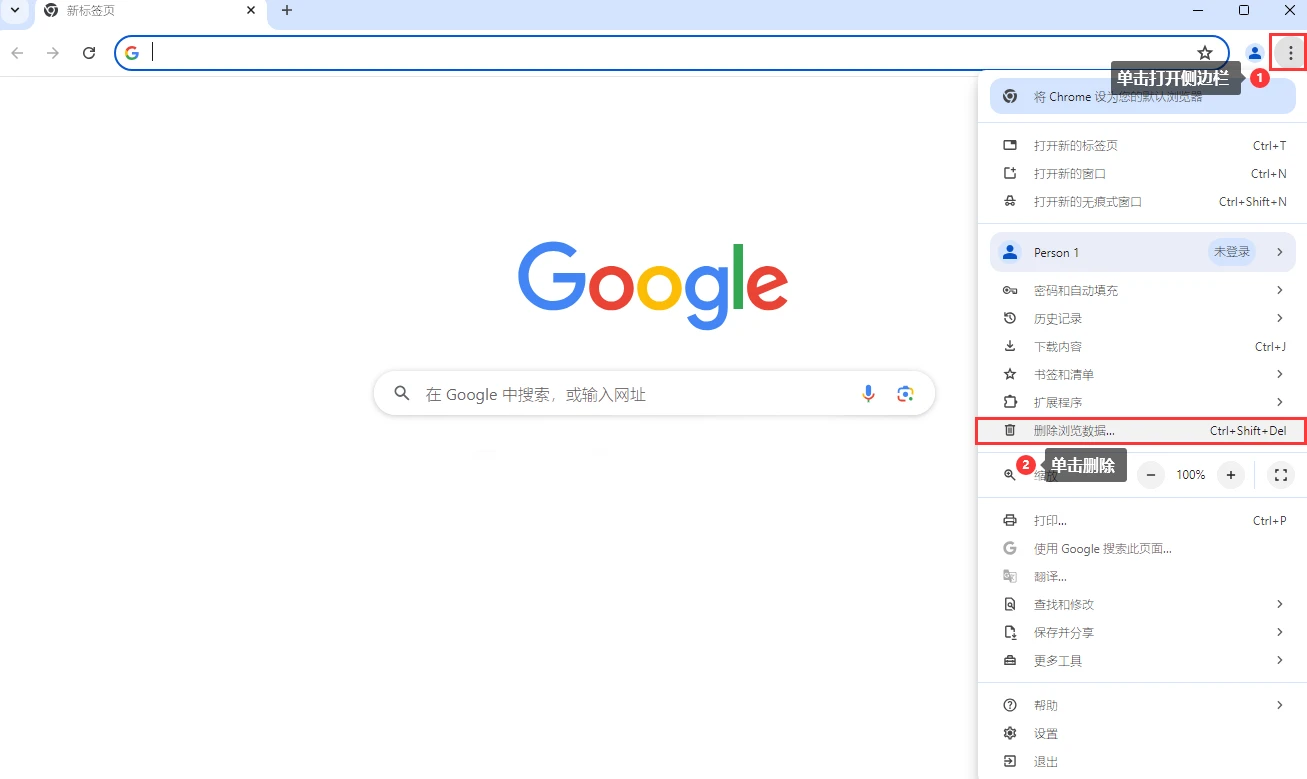Expand 密码和自动填充 submenu

1142,290
